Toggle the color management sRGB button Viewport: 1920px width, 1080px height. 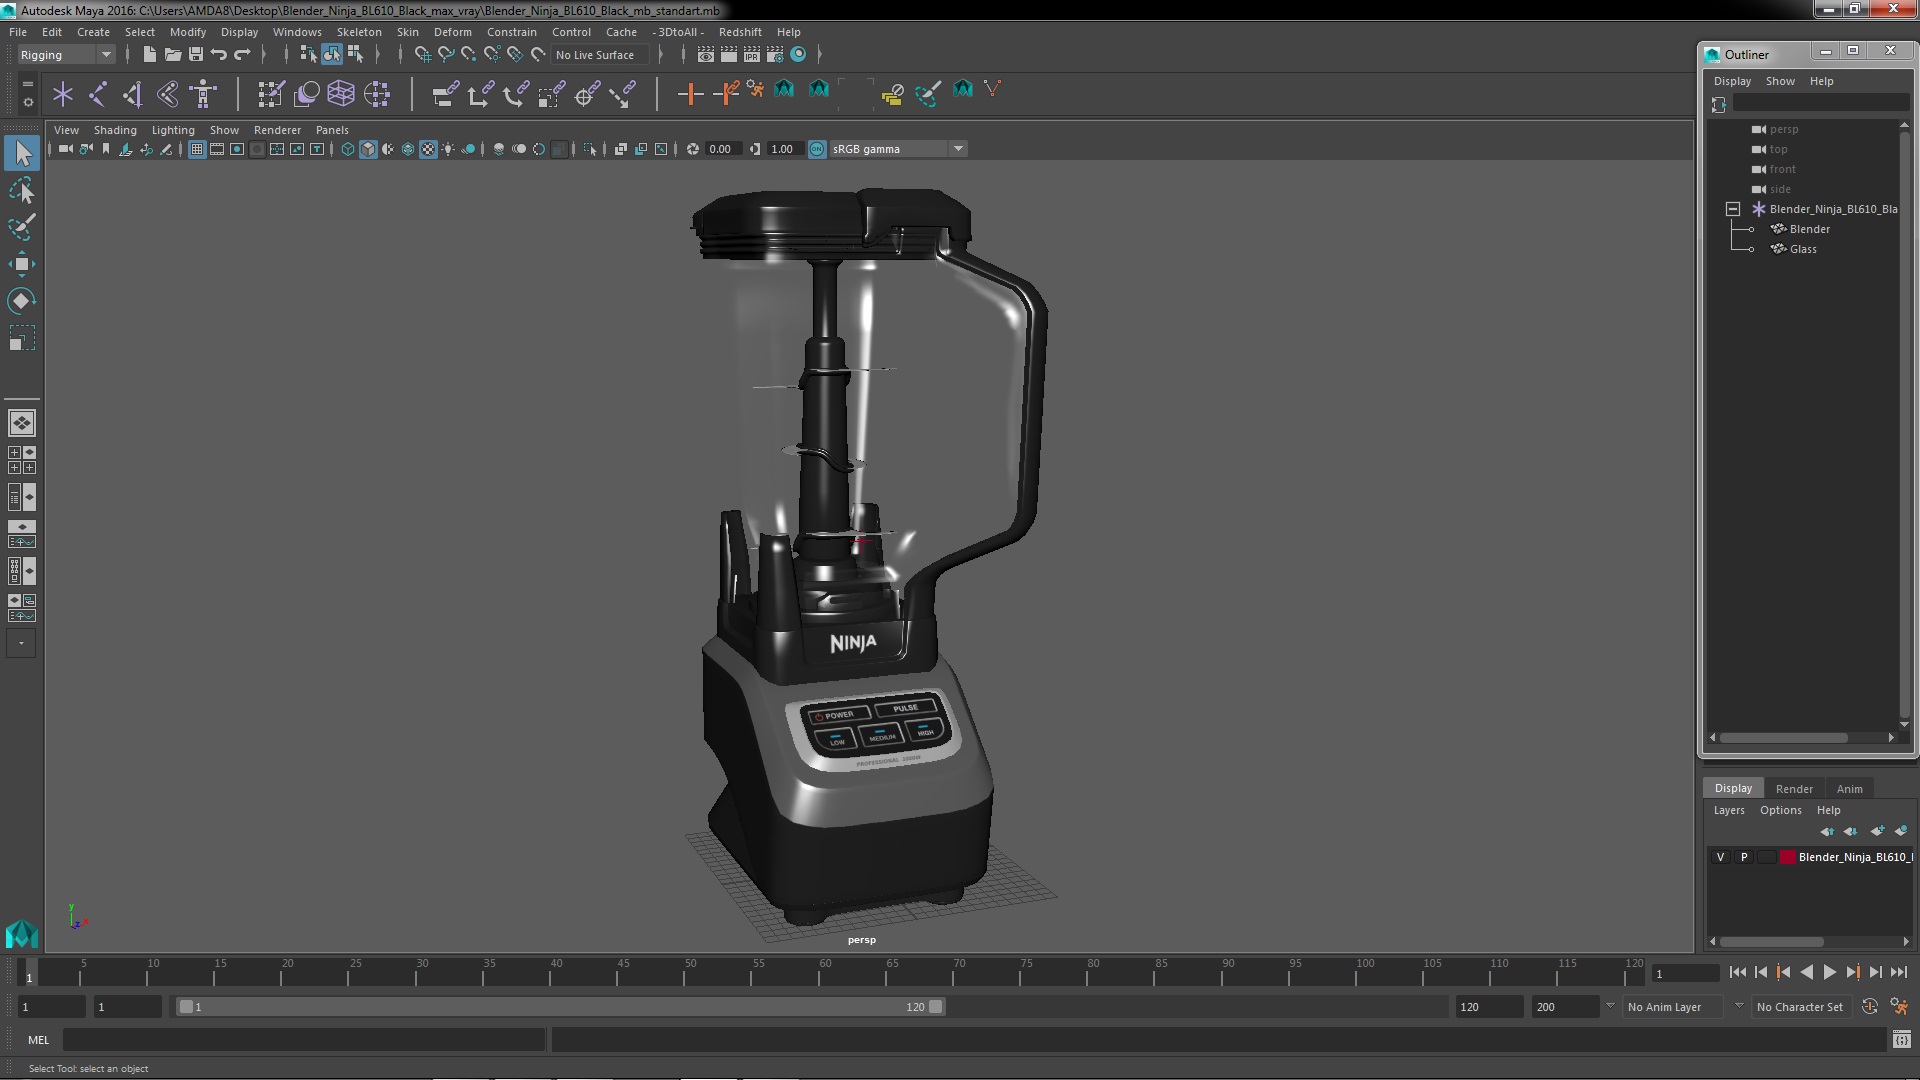[817, 149]
